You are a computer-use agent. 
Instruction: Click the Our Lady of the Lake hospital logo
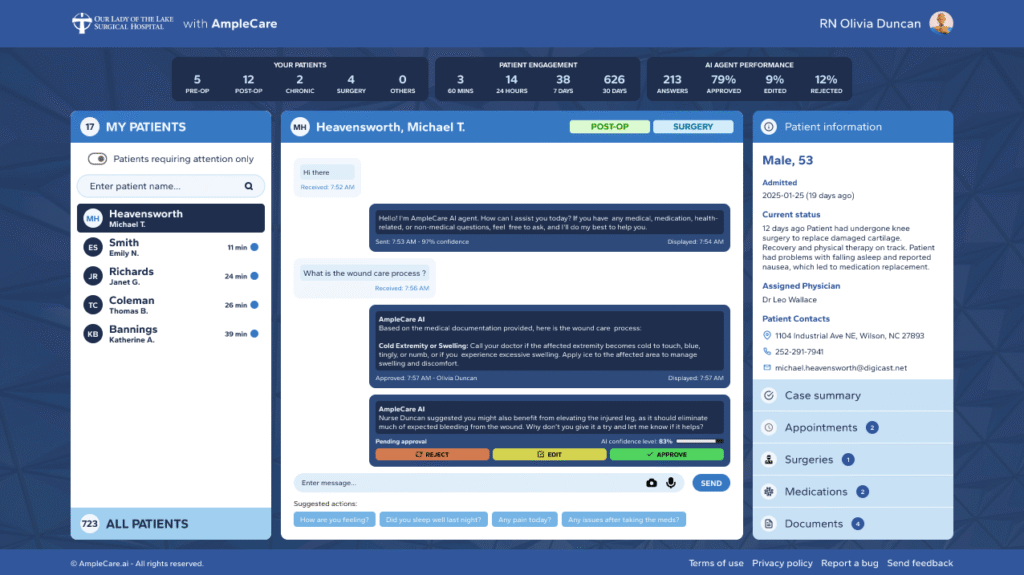122,23
